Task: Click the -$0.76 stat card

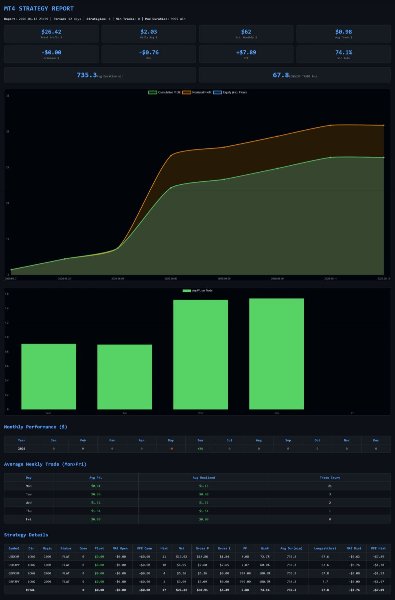Action: pyautogui.click(x=149, y=54)
